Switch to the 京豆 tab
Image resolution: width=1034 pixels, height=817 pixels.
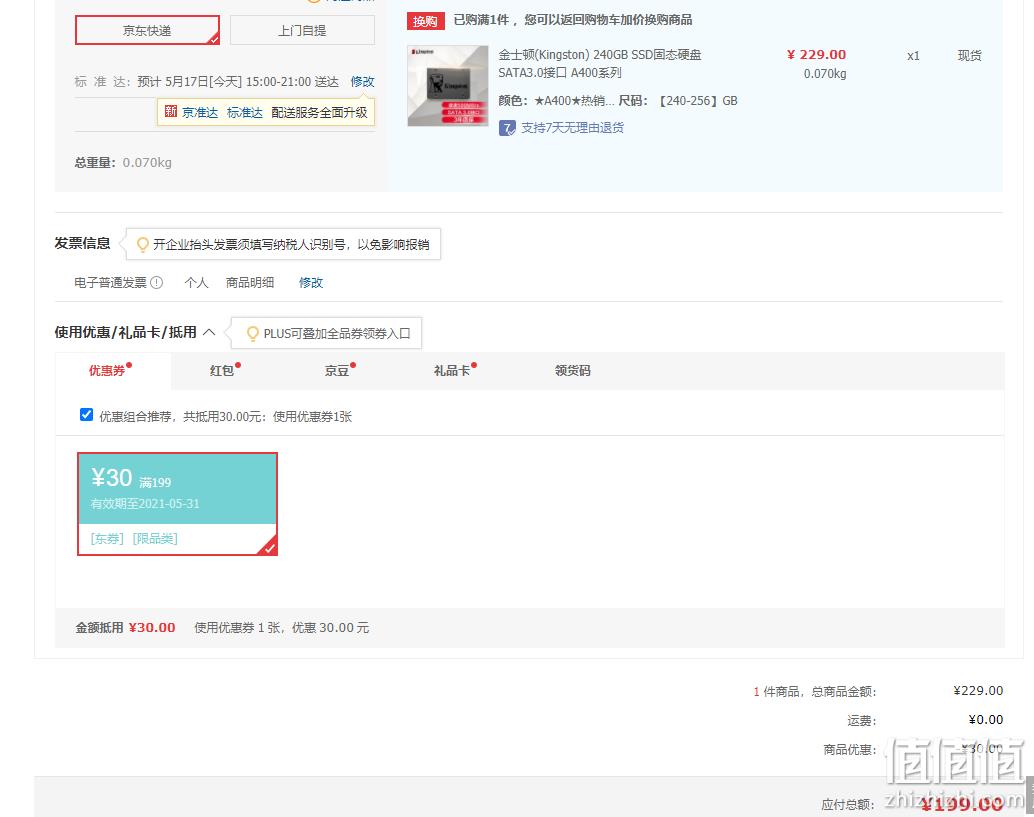click(x=337, y=371)
